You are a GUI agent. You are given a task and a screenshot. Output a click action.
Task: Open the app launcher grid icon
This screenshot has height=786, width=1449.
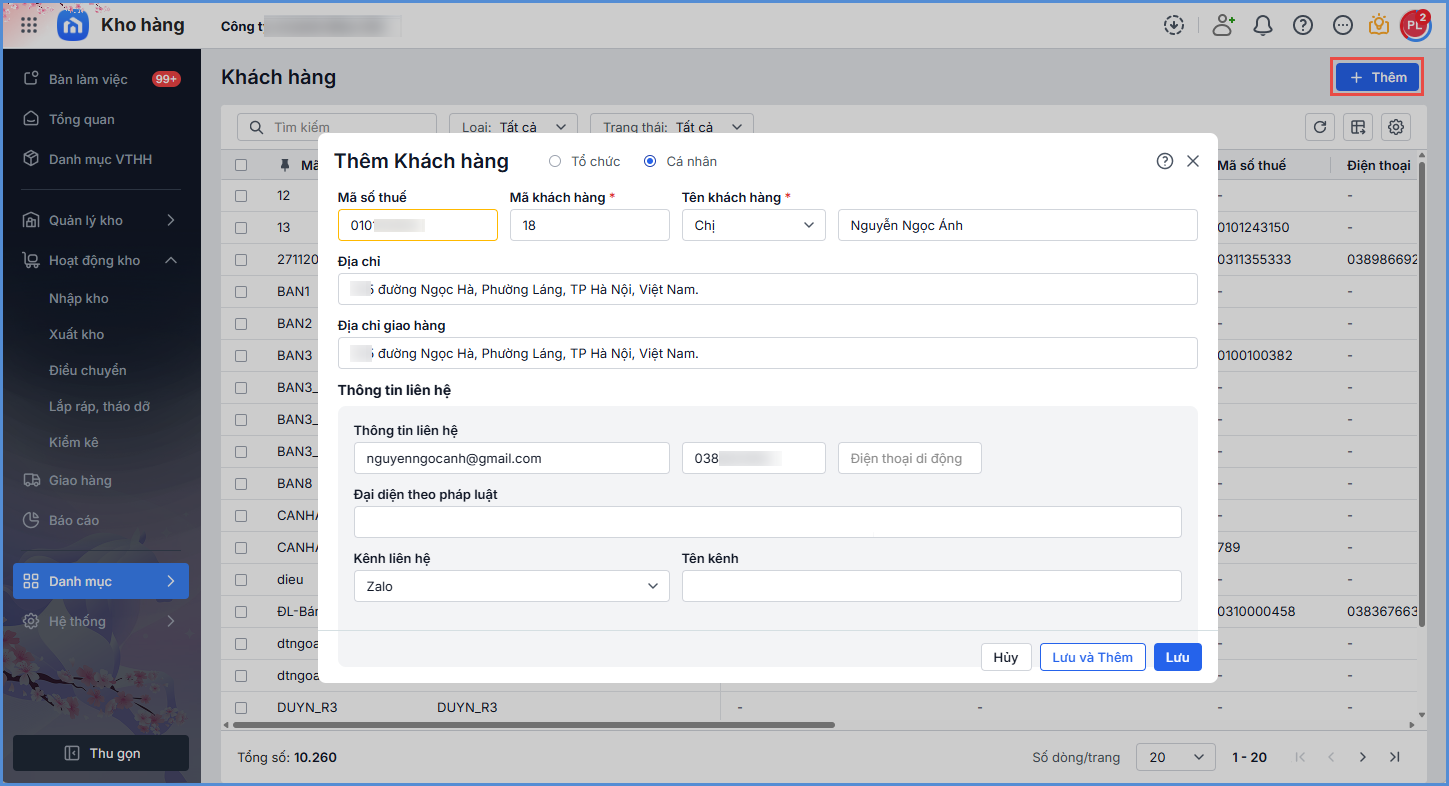tap(29, 25)
